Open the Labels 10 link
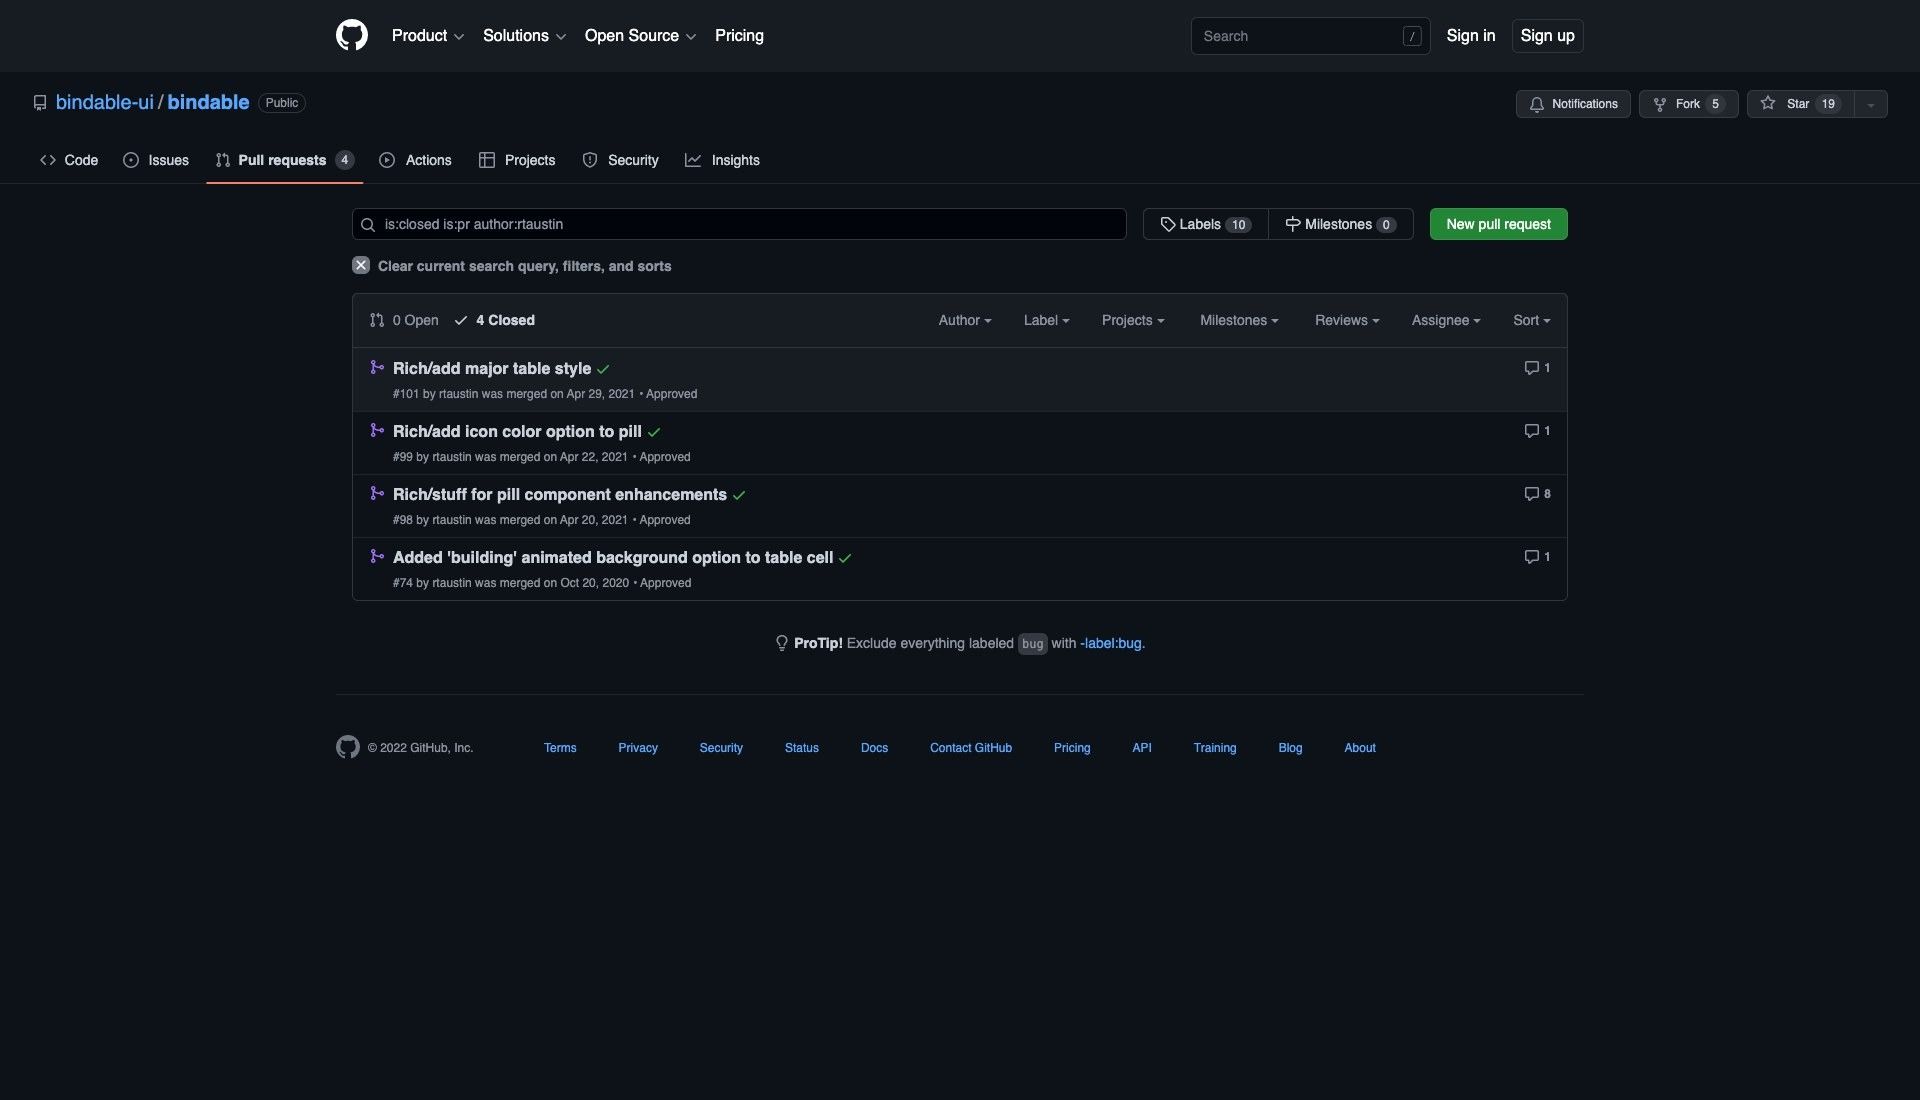The height and width of the screenshot is (1100, 1920). pyautogui.click(x=1205, y=224)
